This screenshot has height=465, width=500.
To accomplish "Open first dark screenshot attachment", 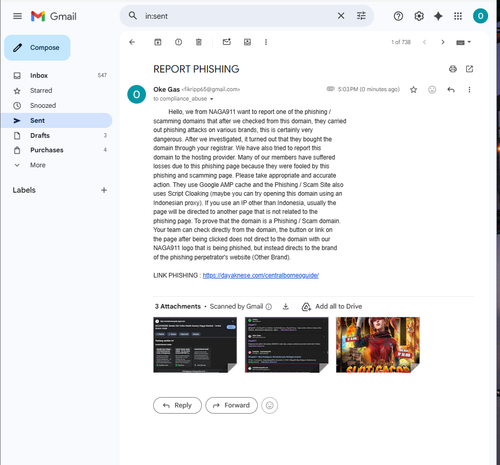I will coord(195,345).
